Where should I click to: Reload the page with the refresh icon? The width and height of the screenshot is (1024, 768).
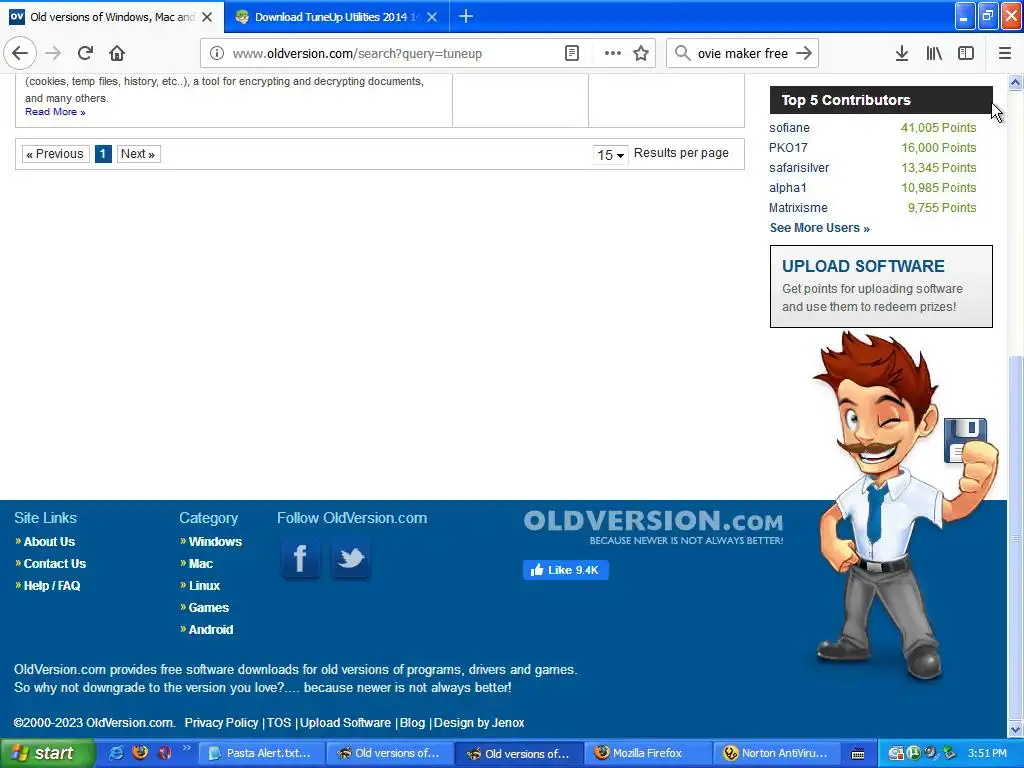tap(85, 53)
